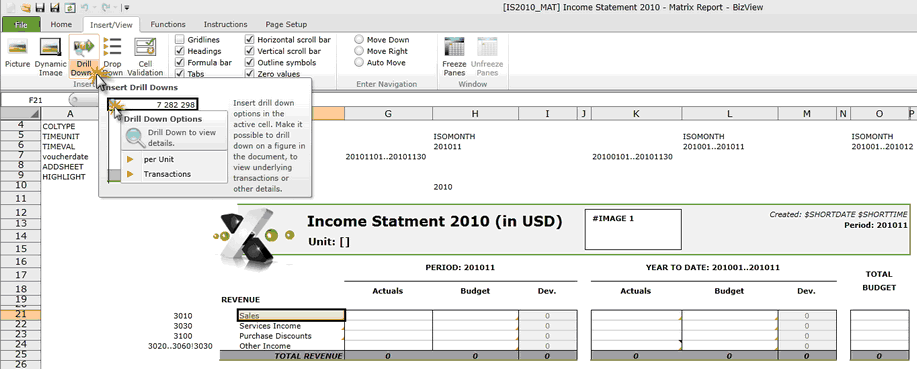917x369 pixels.
Task: Toggle the Formula bar checkbox
Action: pos(180,63)
